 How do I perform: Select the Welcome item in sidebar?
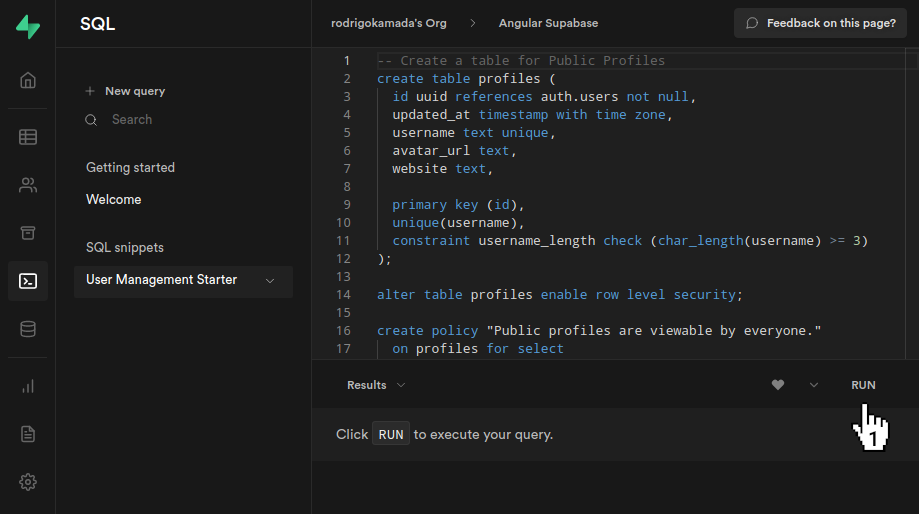pos(114,200)
